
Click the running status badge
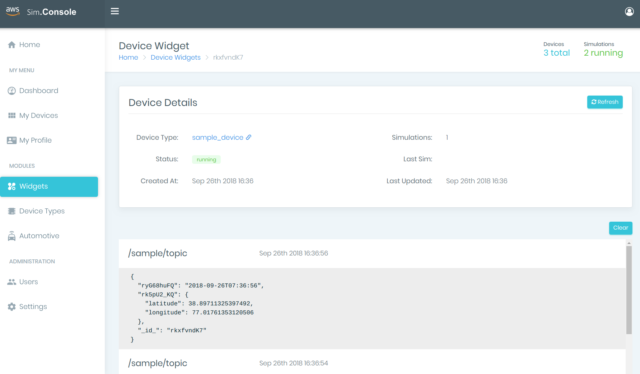tap(206, 160)
